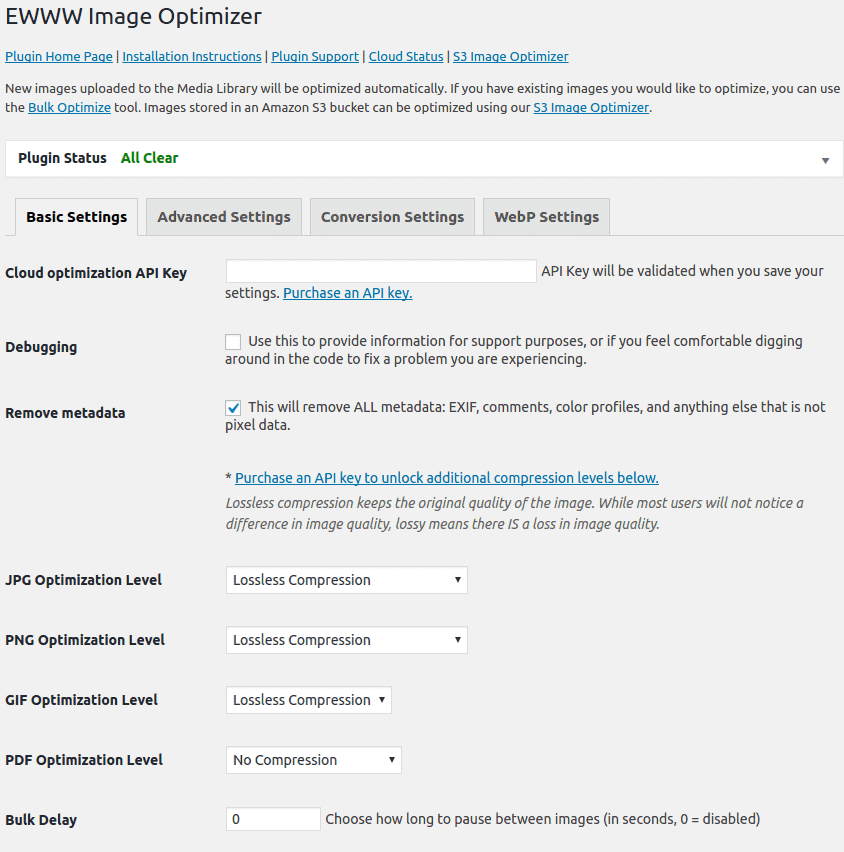Screen dimensions: 844x852
Task: Disable the Remove metadata checkbox
Action: pyautogui.click(x=233, y=407)
